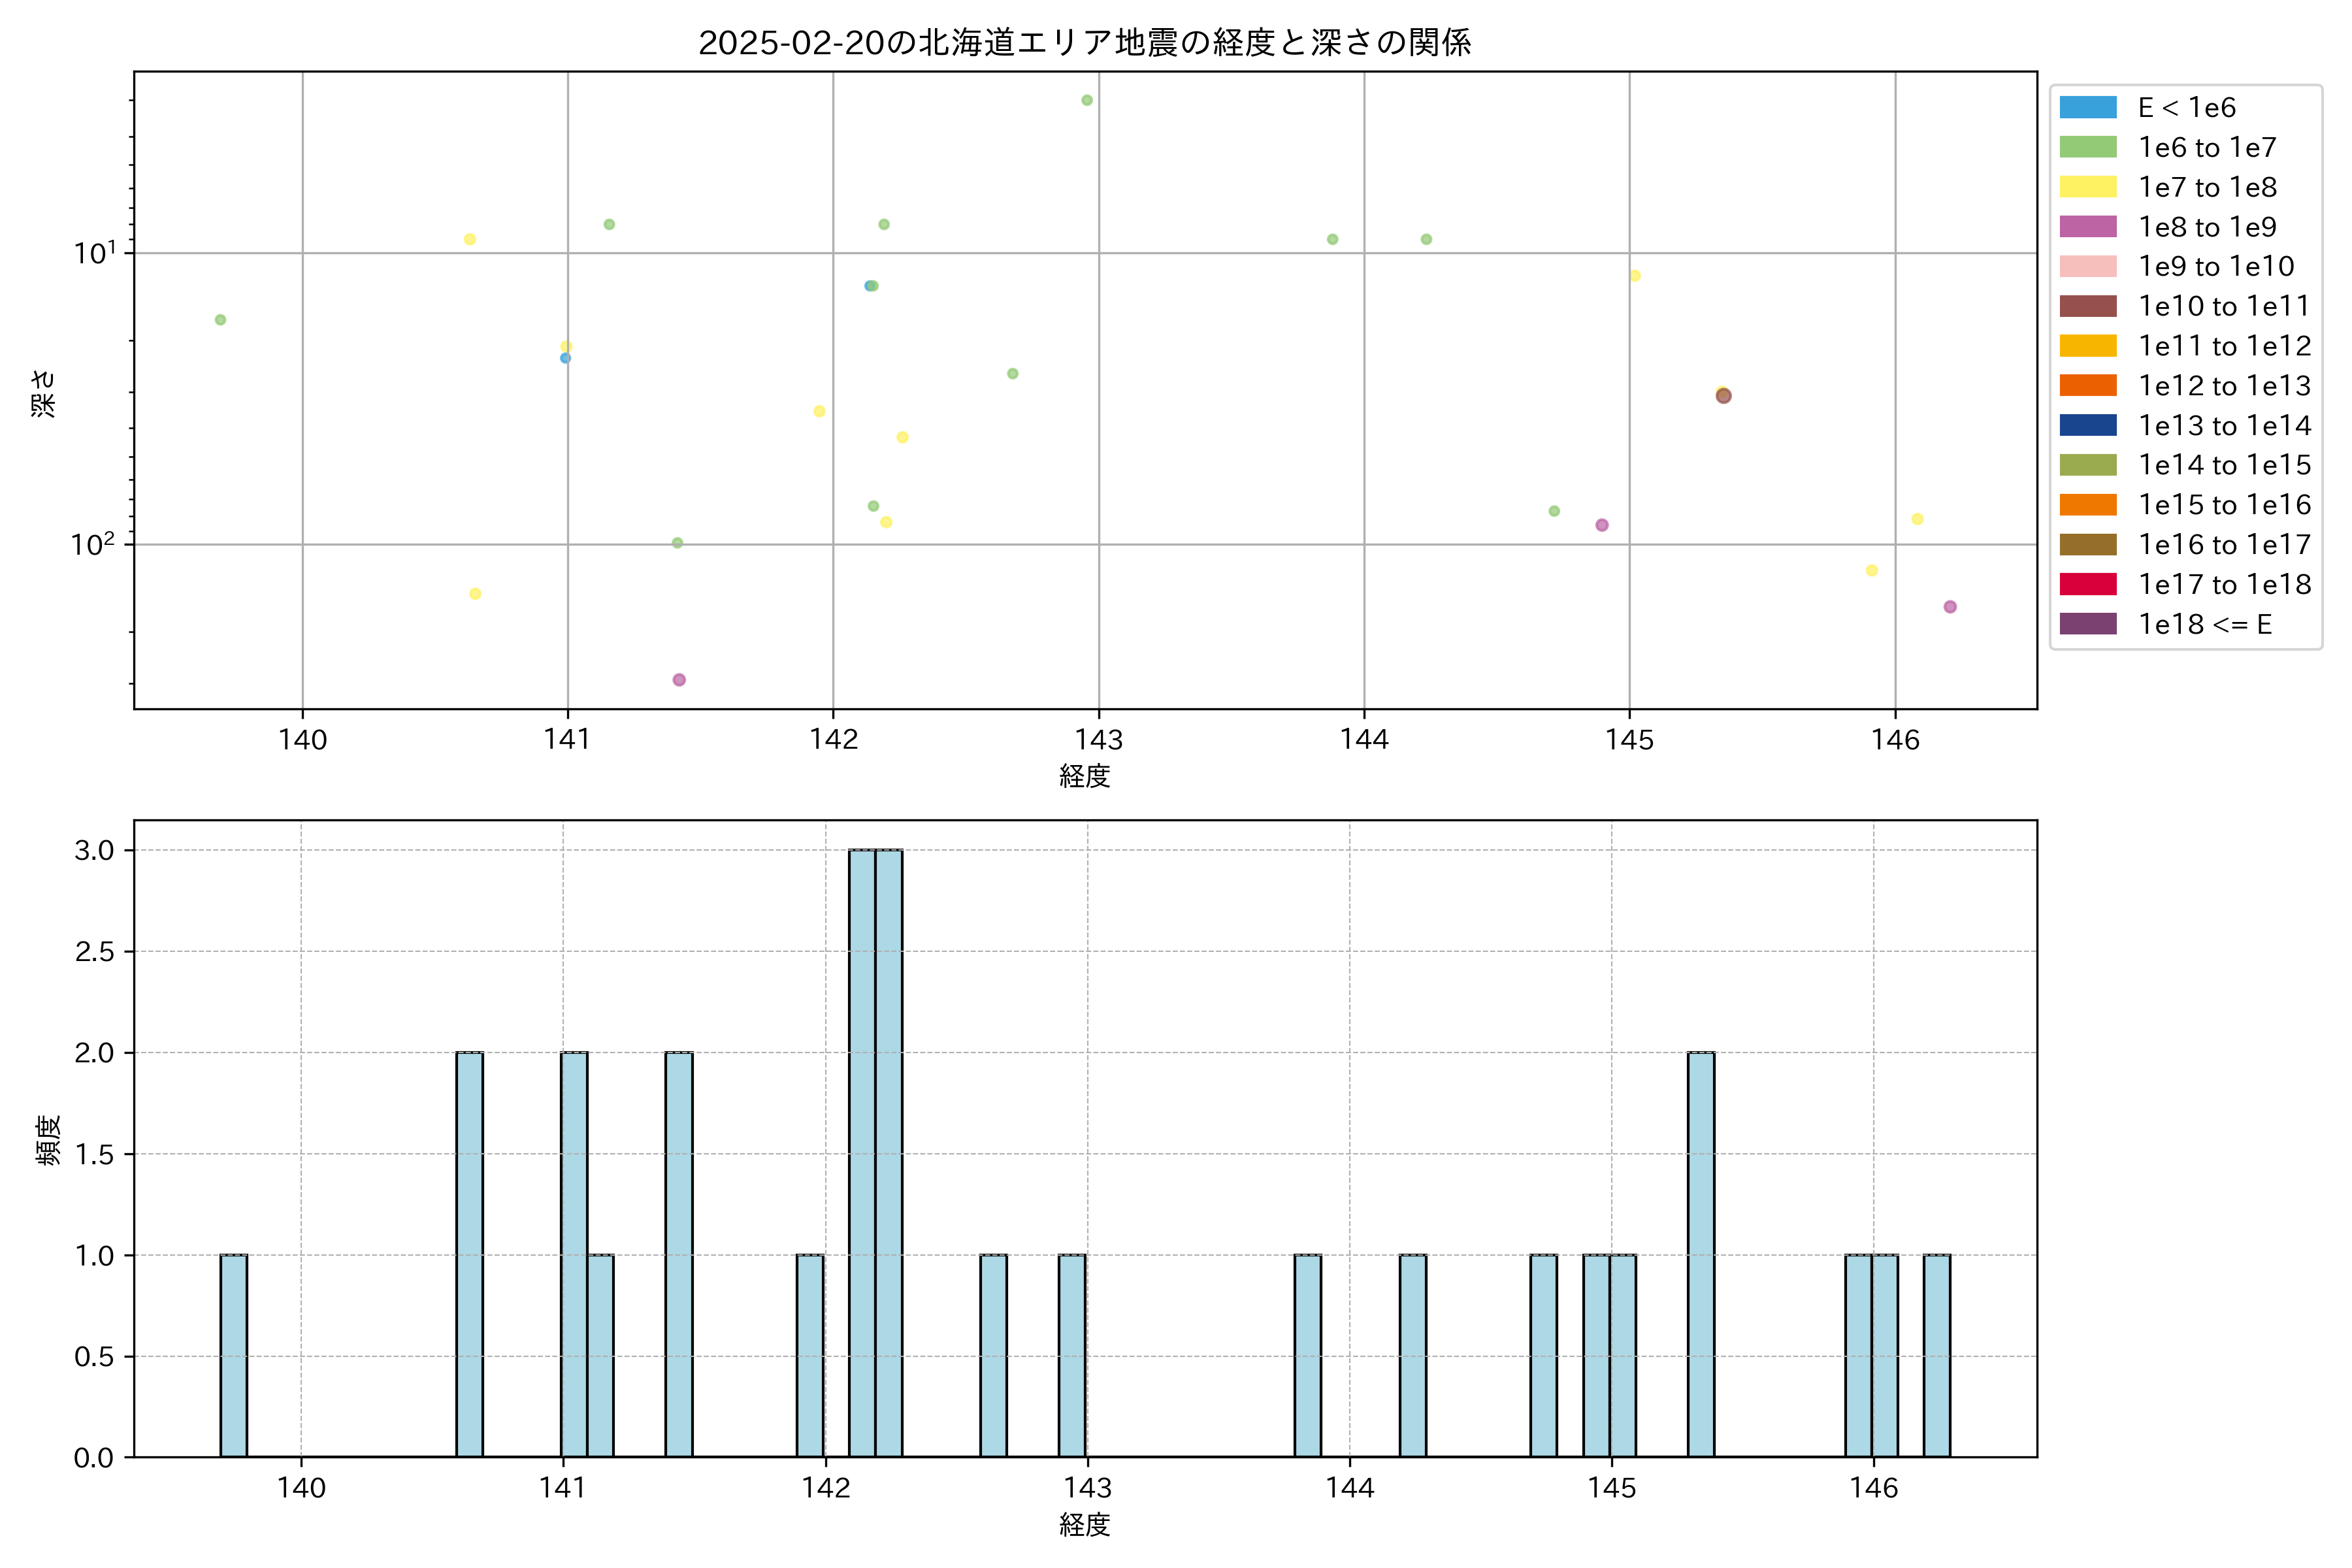Click the blue E < 1e6 legend swatch
Viewport: 2352px width, 1568px height.
[2087, 108]
